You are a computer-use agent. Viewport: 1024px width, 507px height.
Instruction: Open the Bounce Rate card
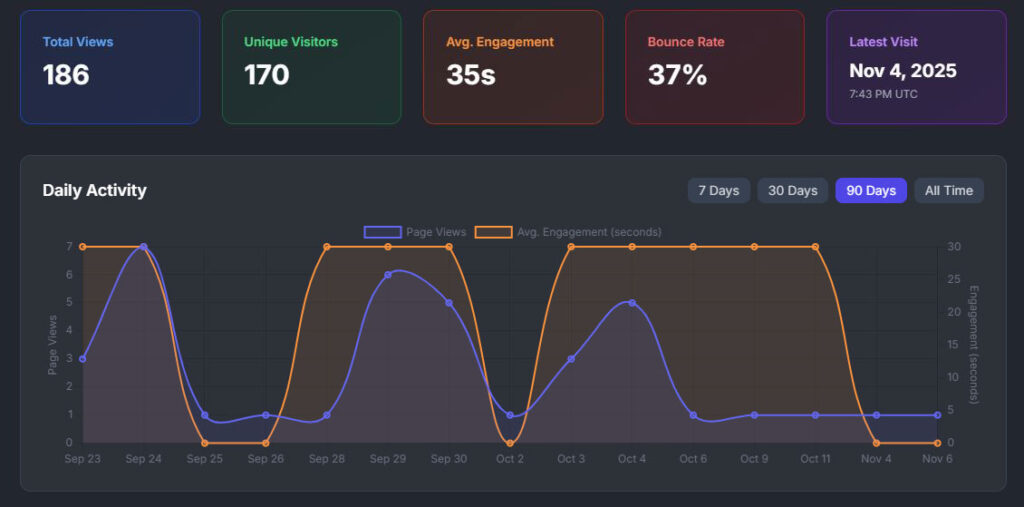pyautogui.click(x=714, y=67)
